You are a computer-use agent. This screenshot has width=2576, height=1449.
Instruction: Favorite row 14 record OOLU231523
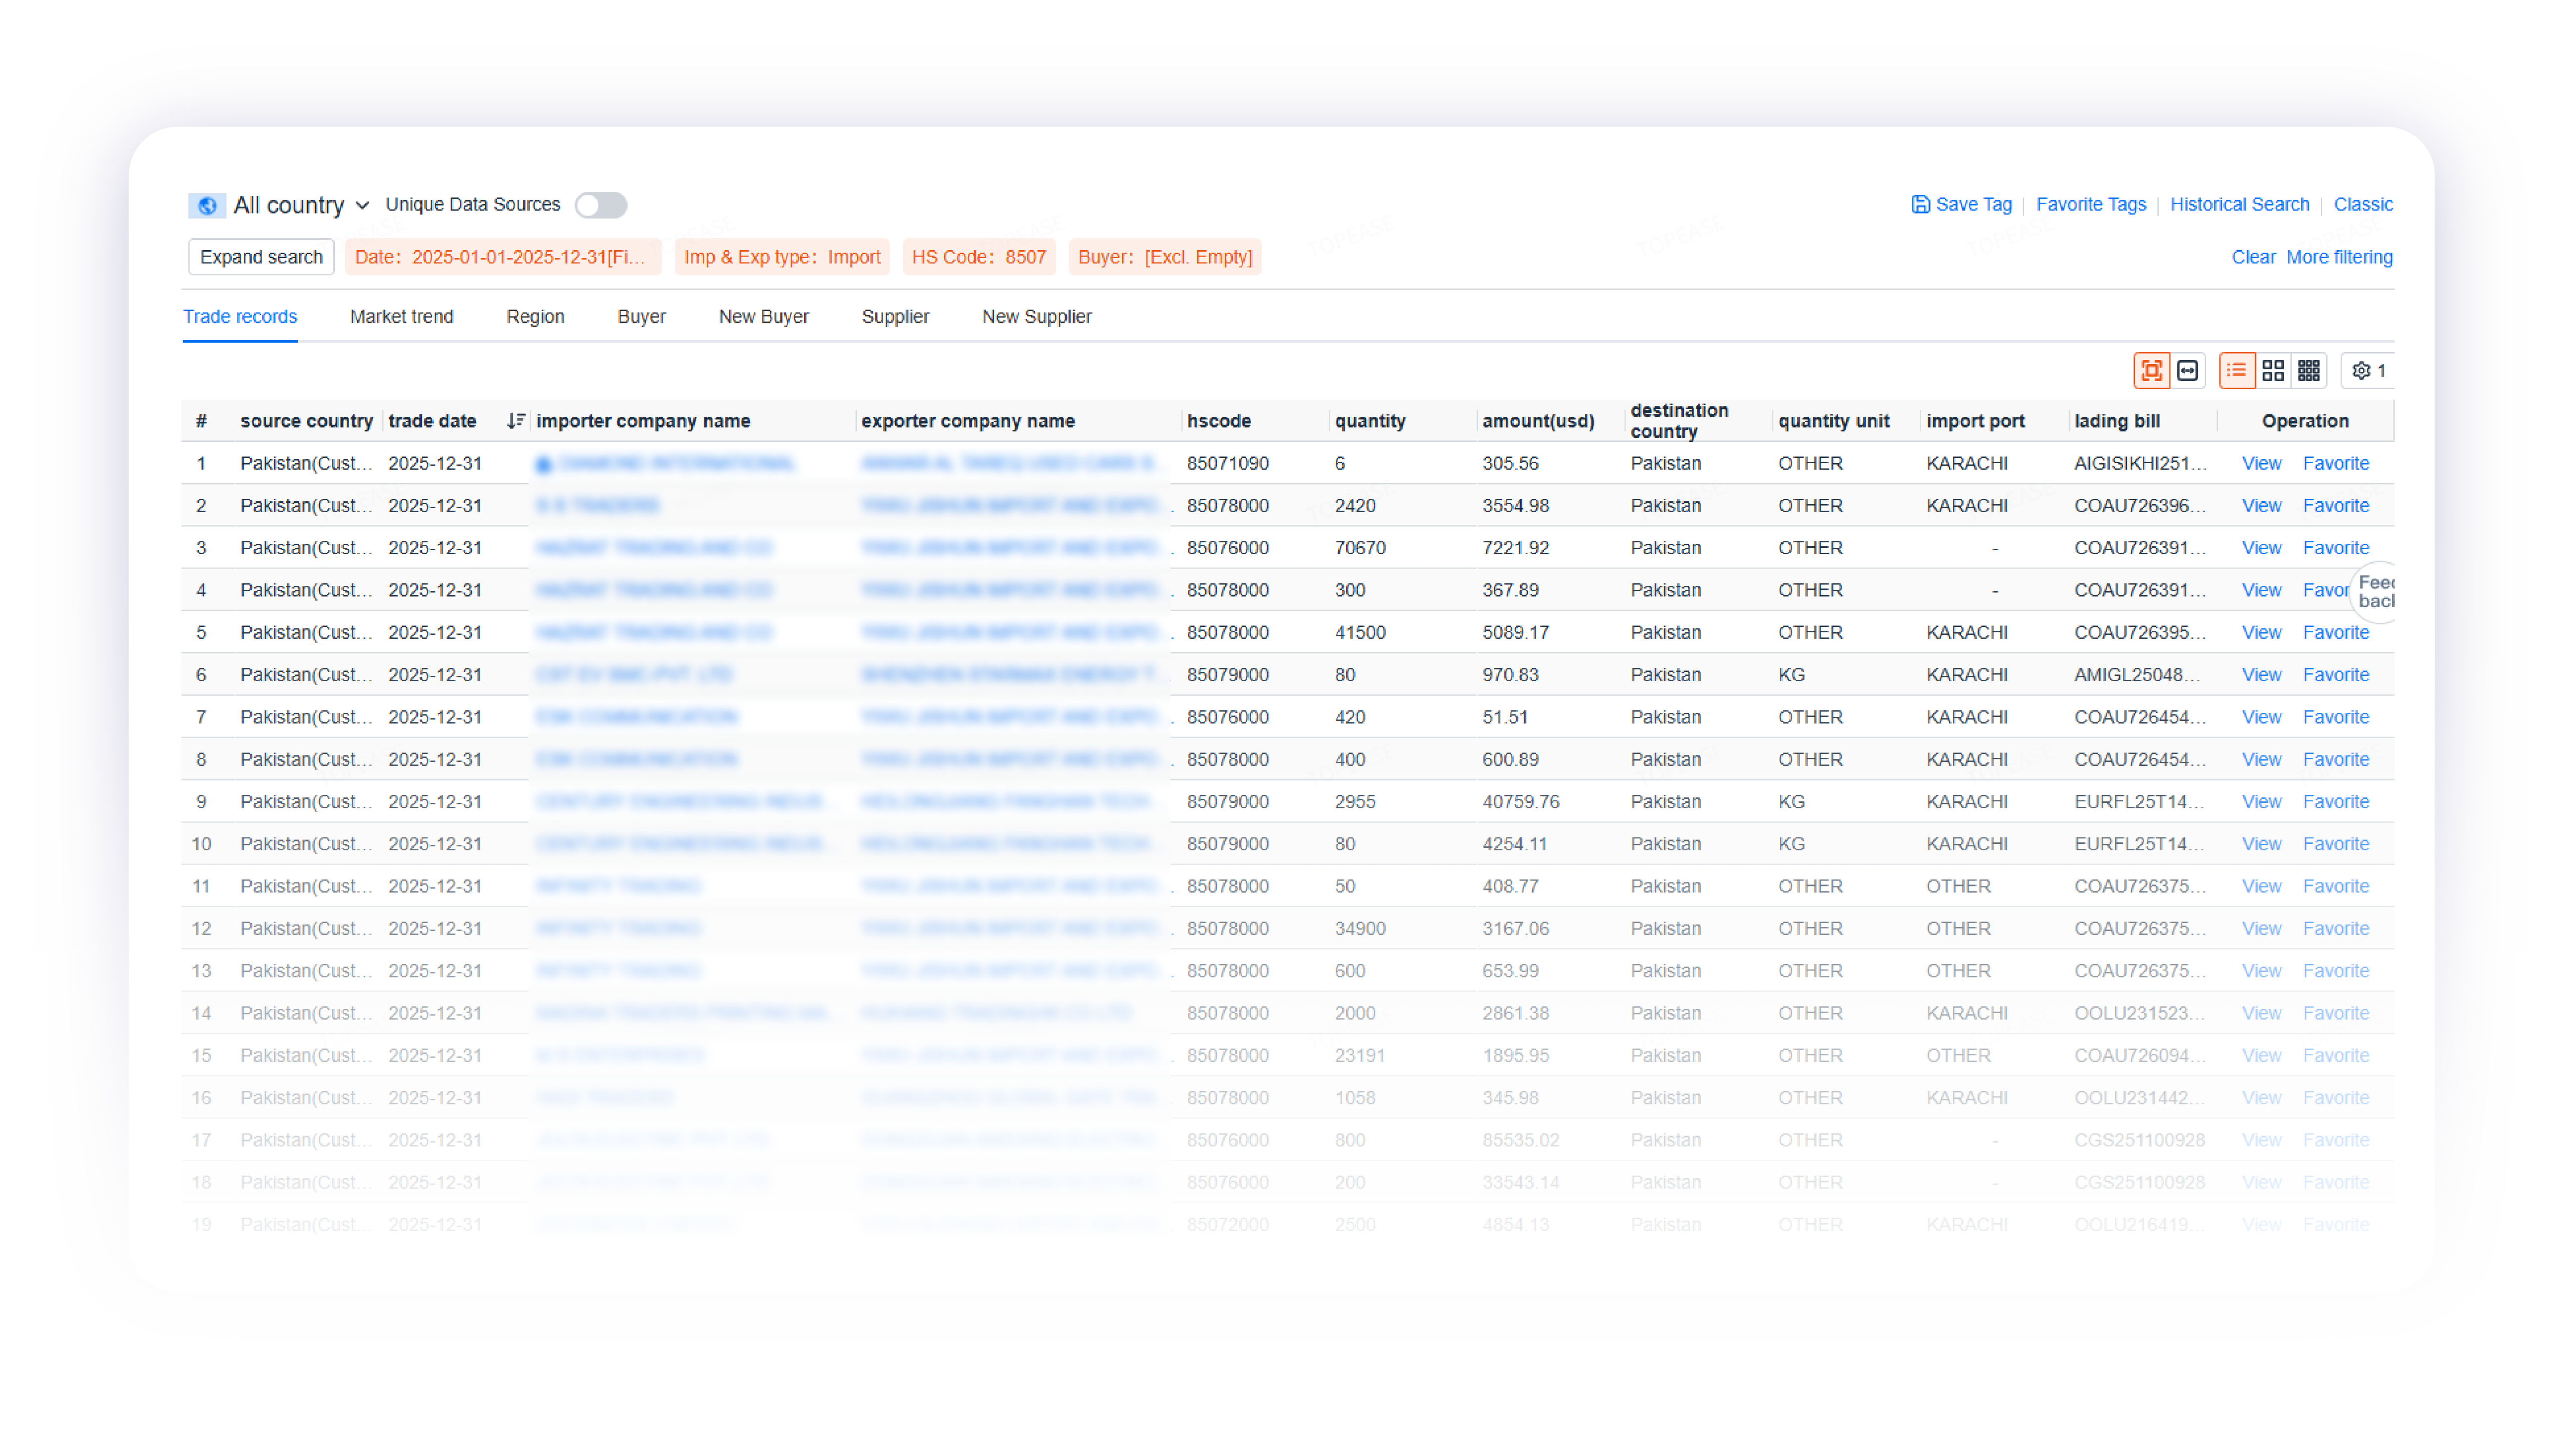pos(2336,1013)
